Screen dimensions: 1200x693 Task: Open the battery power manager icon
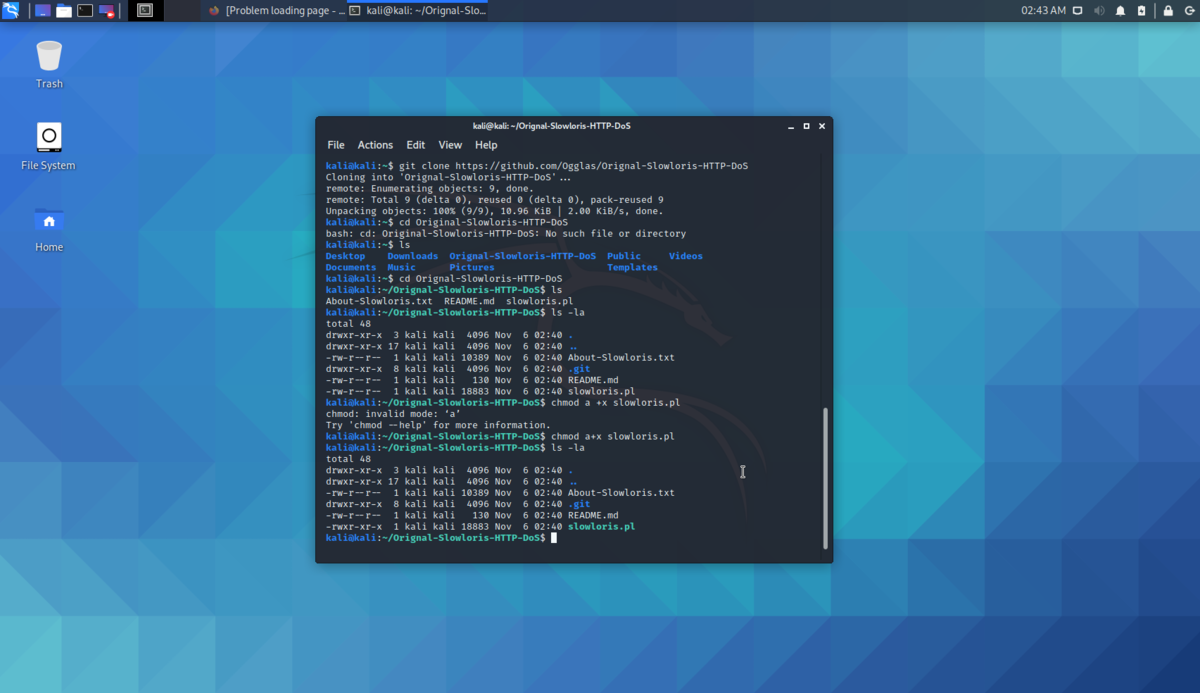click(1142, 11)
